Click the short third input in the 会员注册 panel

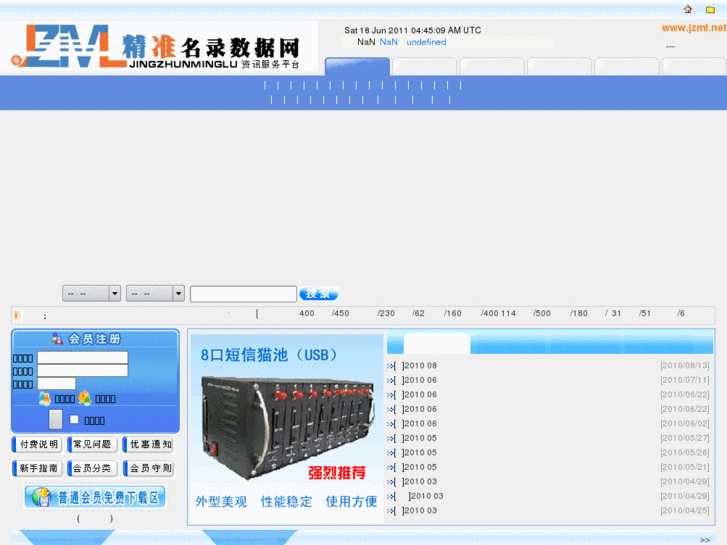pos(57,384)
